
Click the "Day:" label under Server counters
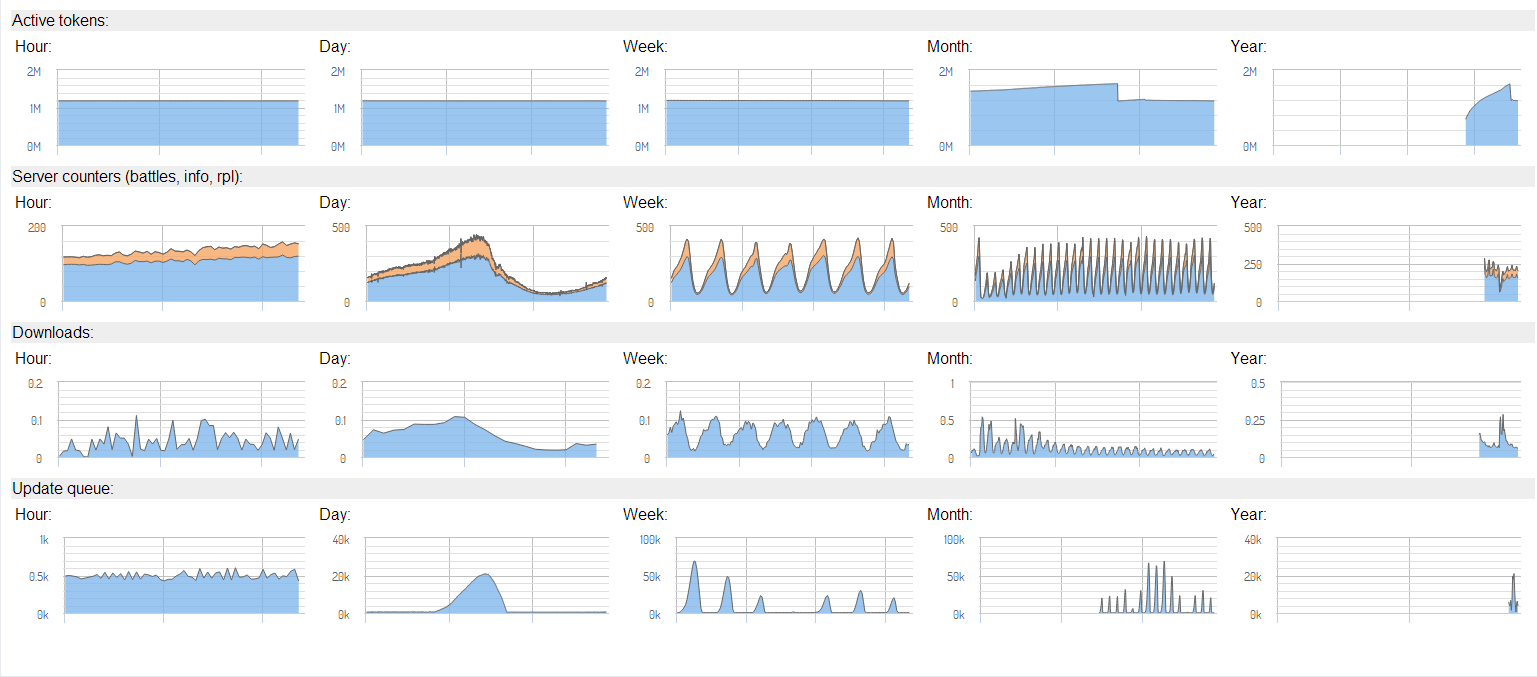(335, 202)
